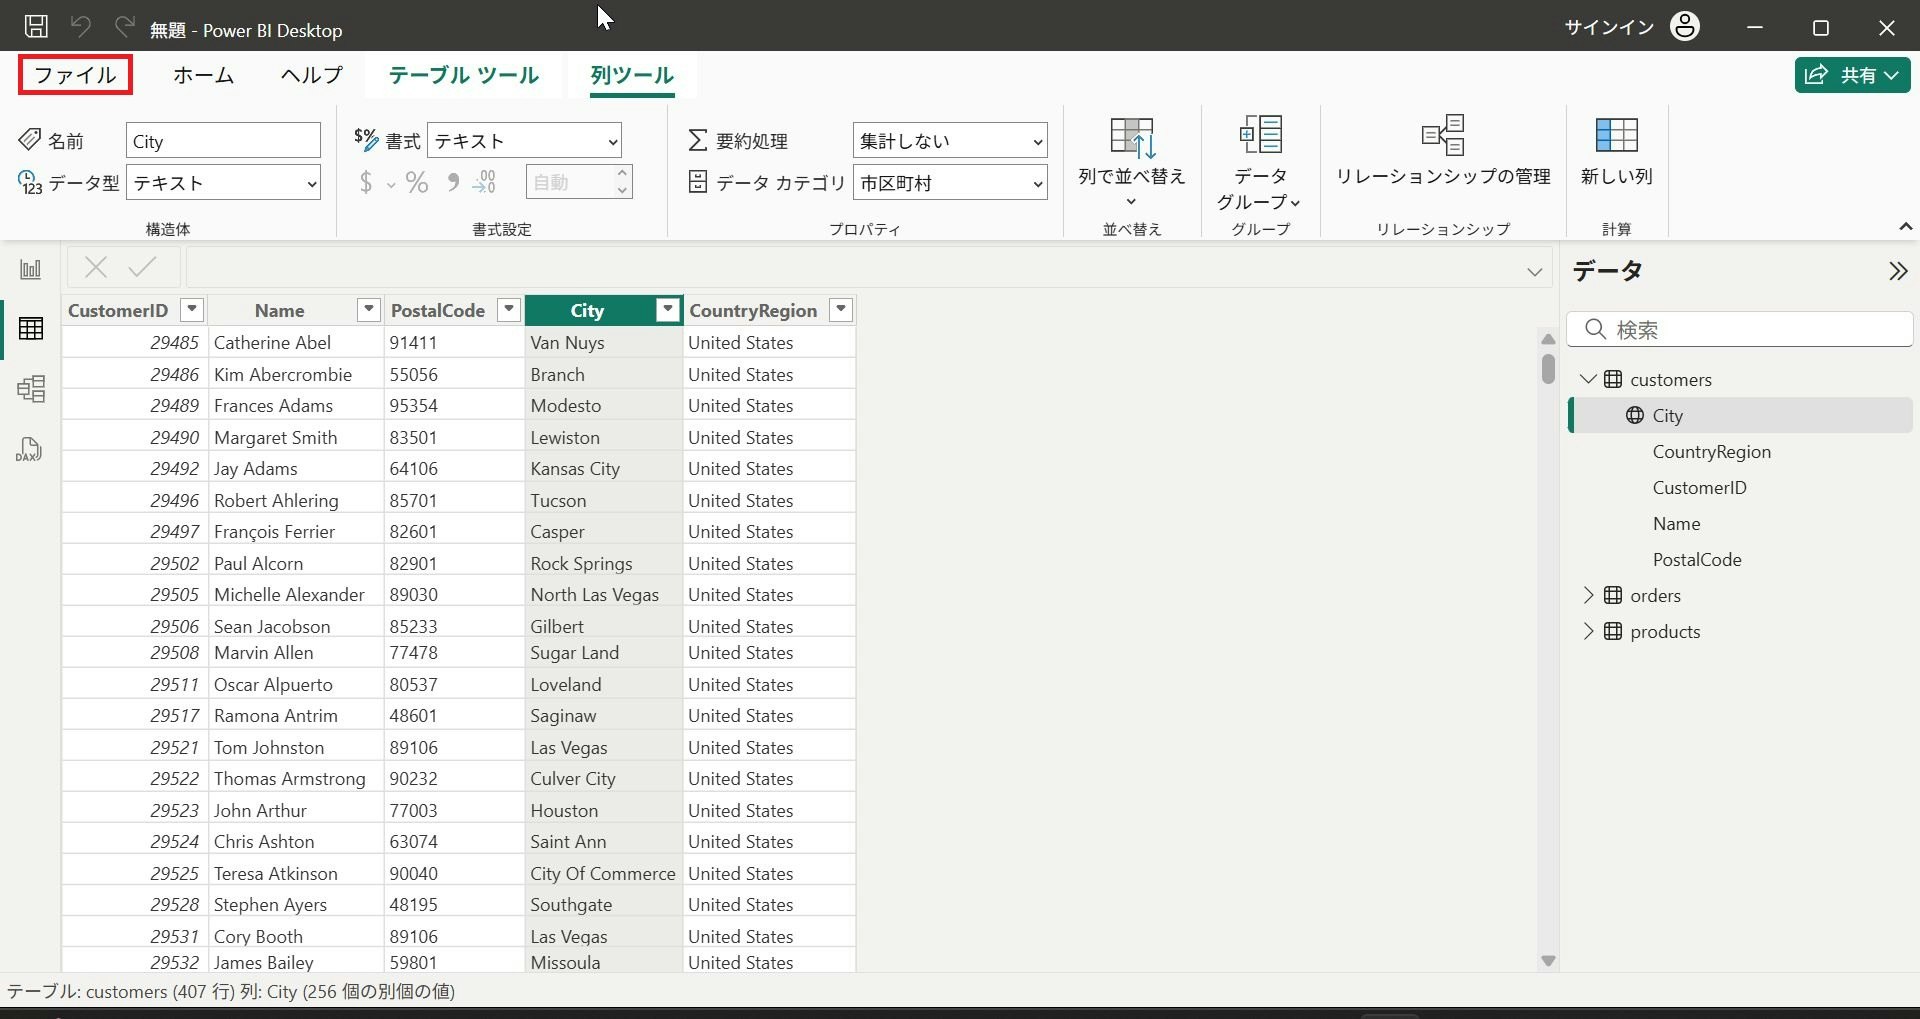Open the ファイル menu tab

[x=75, y=75]
